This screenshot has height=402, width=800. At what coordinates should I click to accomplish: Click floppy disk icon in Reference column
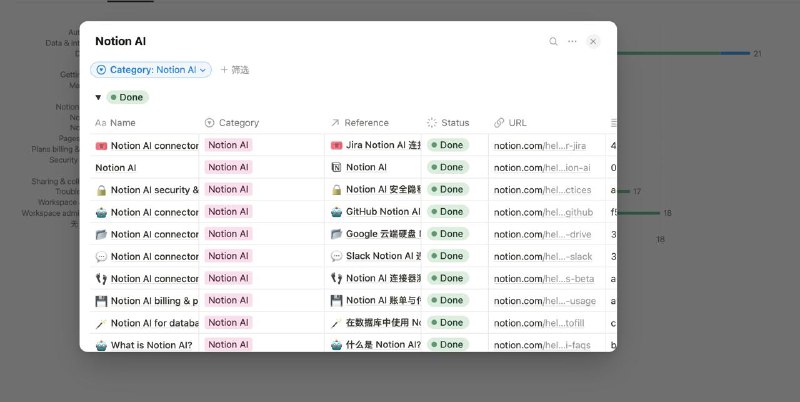coord(336,300)
